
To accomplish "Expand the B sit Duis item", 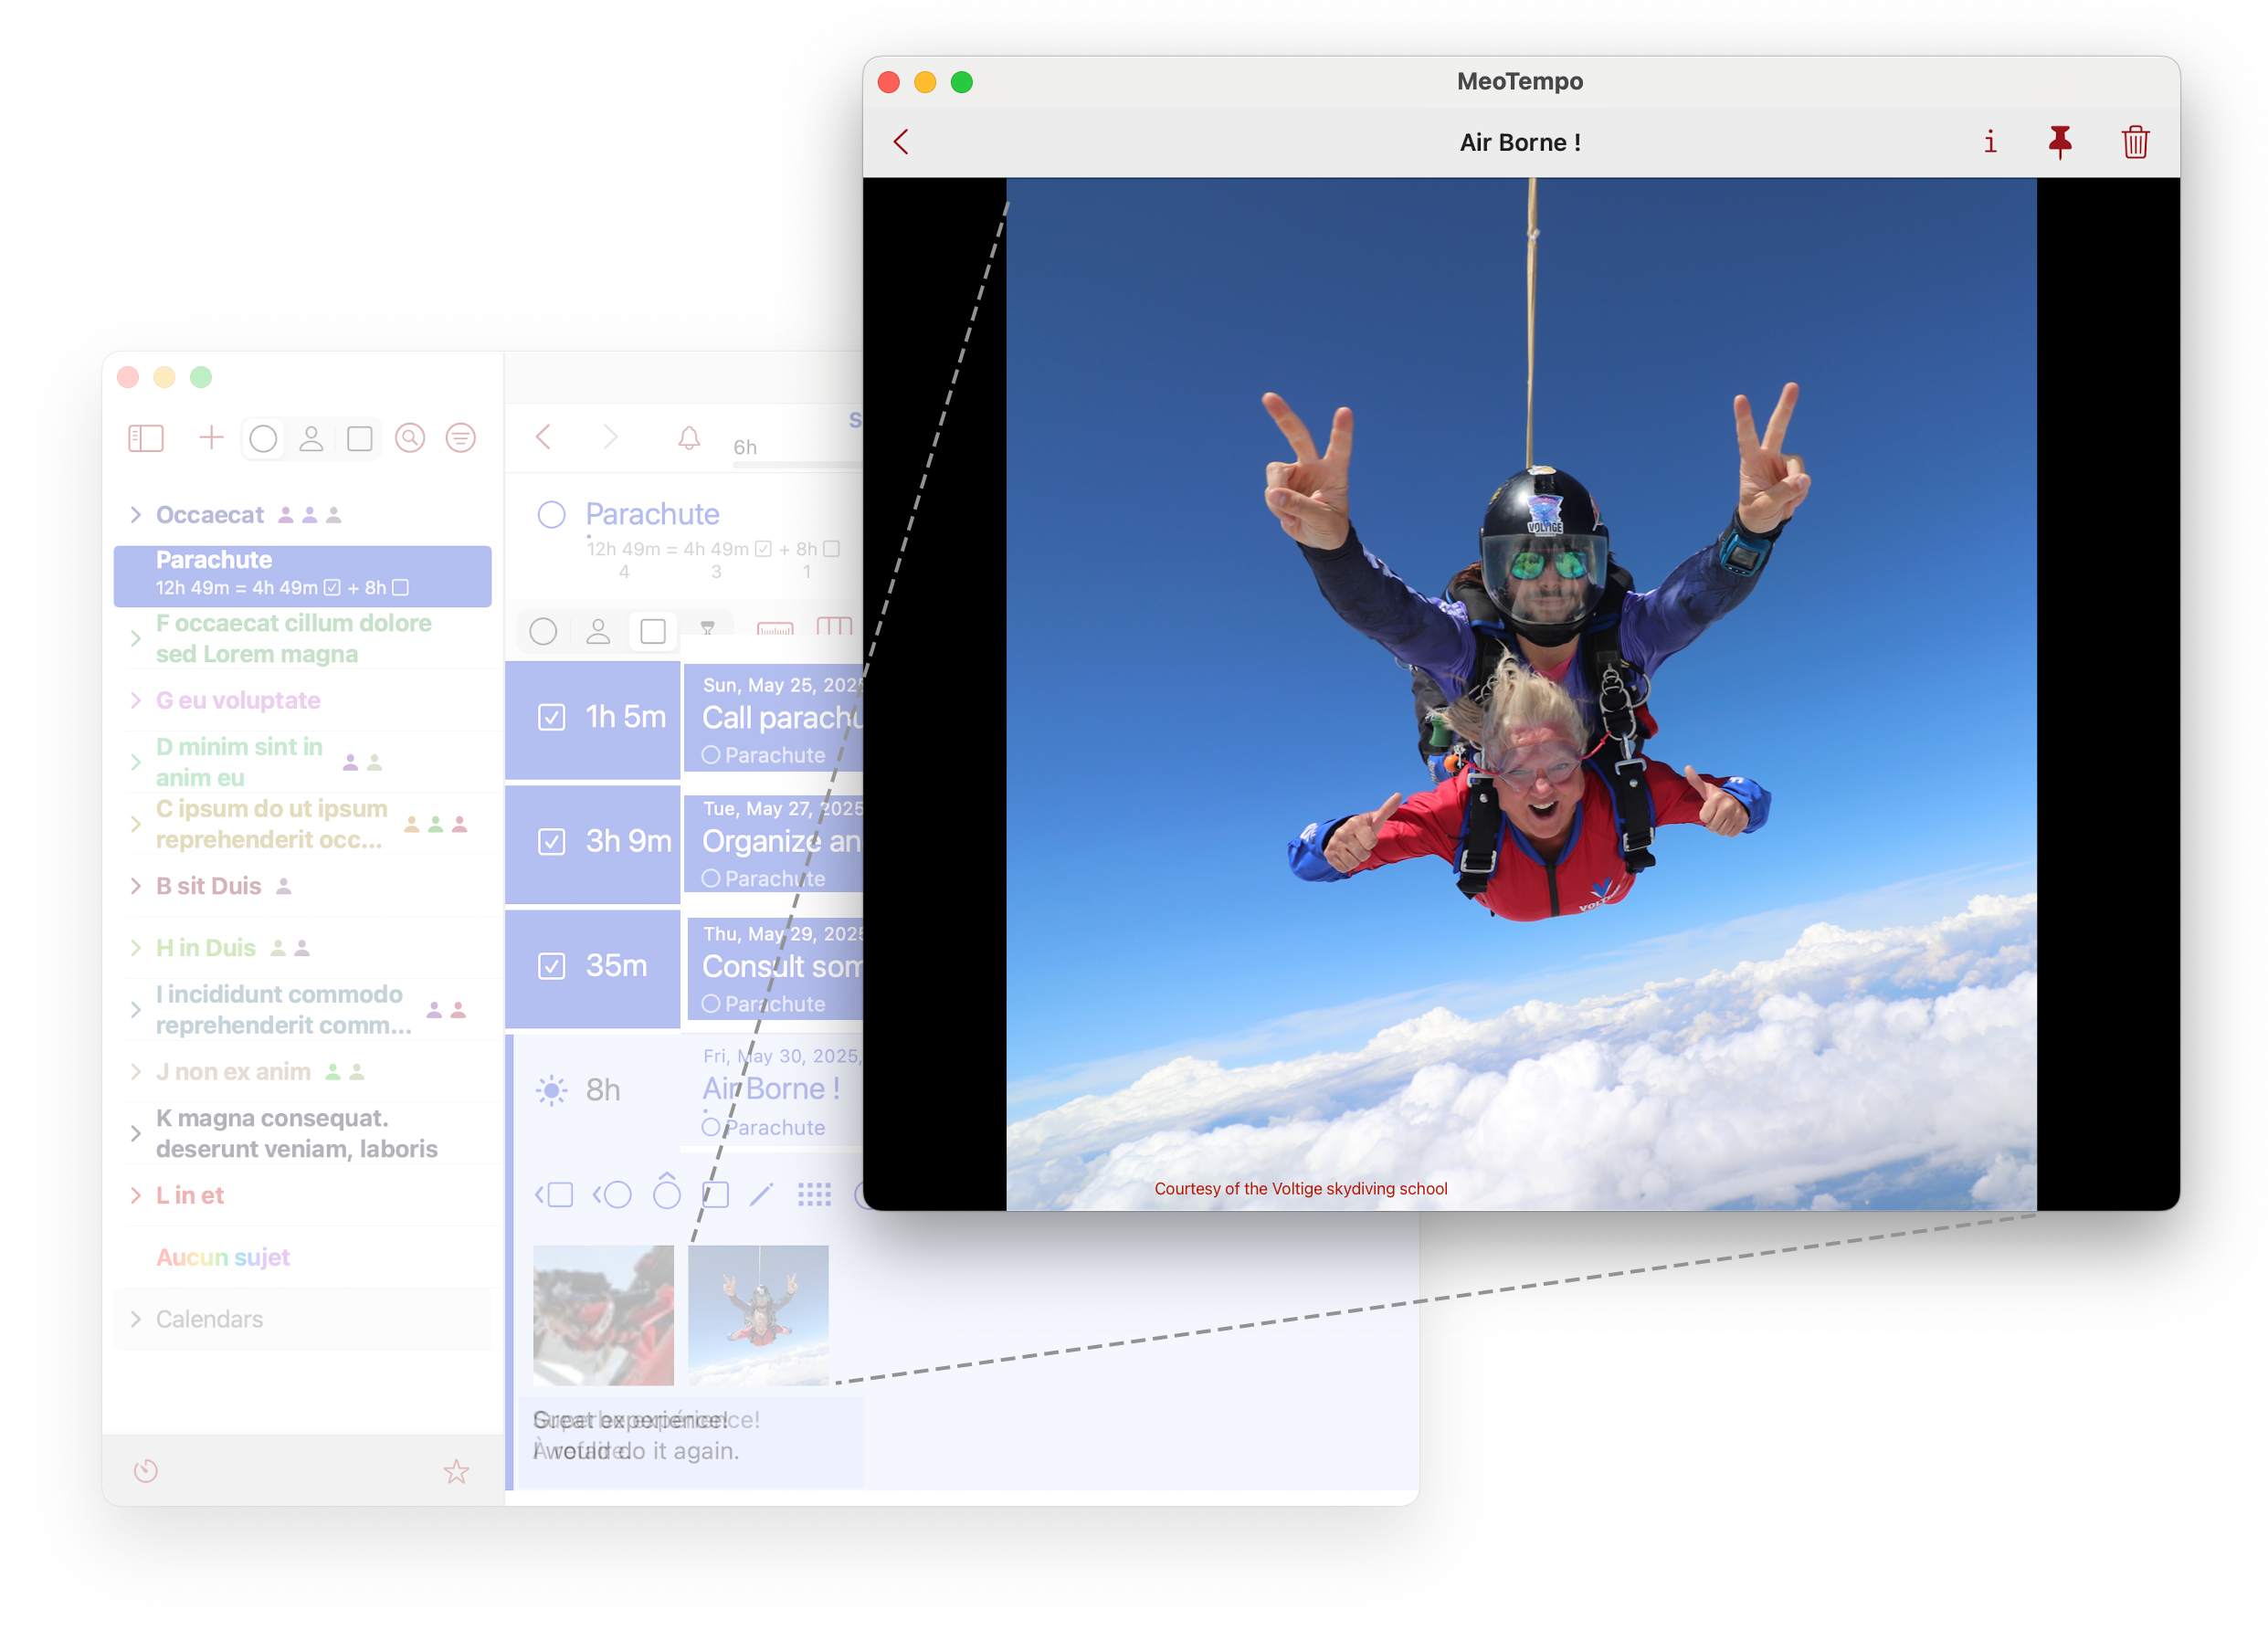I will [136, 886].
